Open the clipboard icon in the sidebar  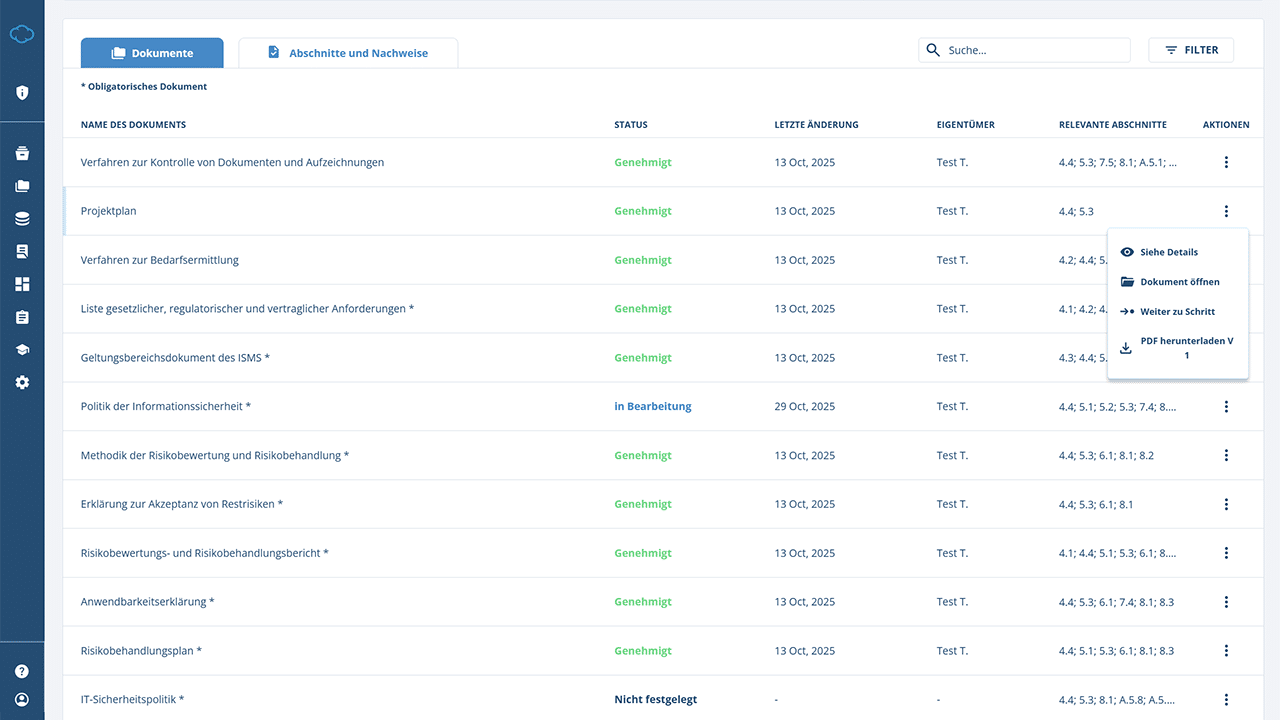point(22,317)
